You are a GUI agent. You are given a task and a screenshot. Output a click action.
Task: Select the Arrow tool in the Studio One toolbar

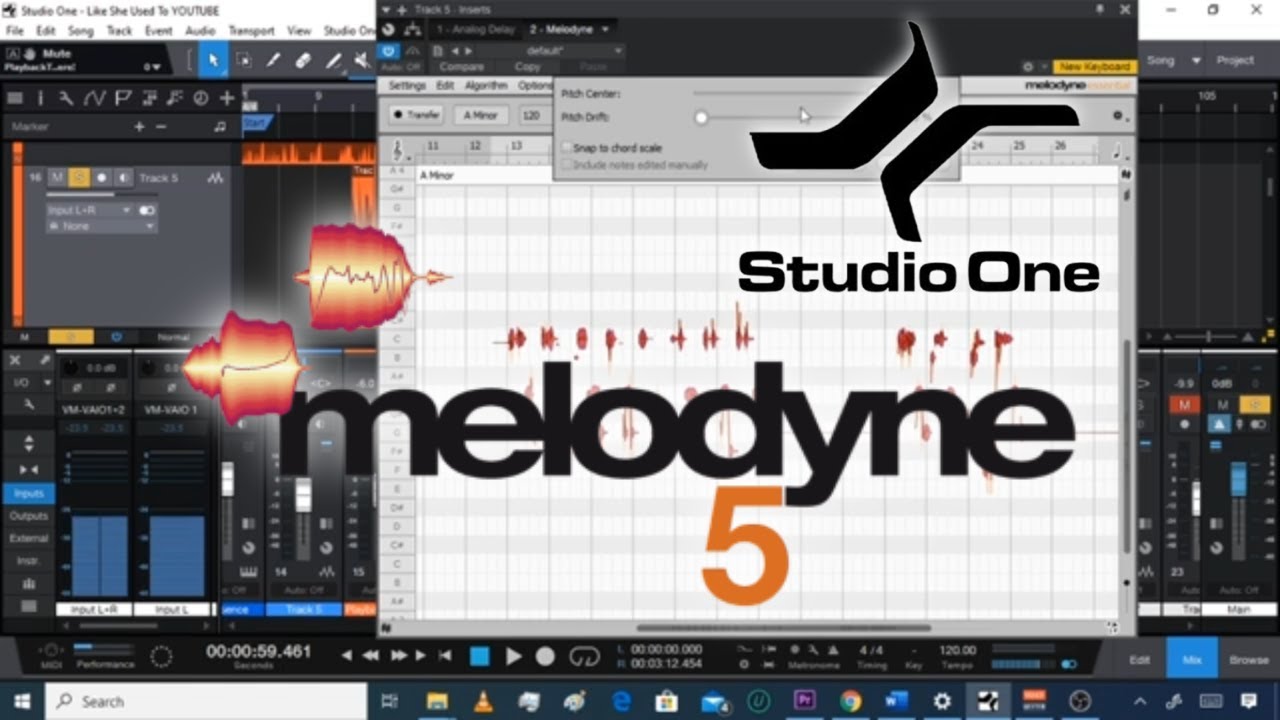tap(212, 60)
